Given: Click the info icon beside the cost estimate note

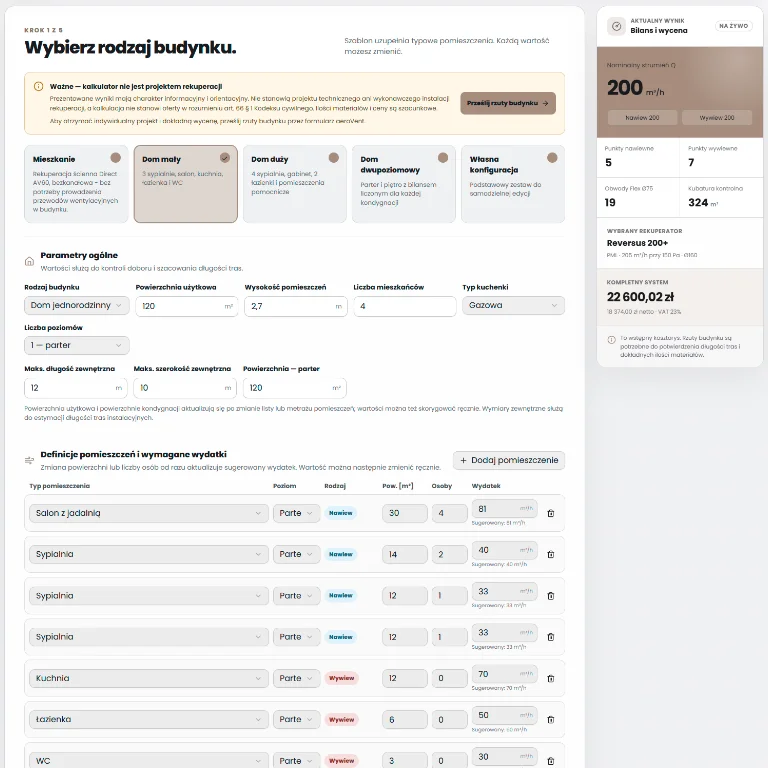Looking at the screenshot, I should (611, 339).
